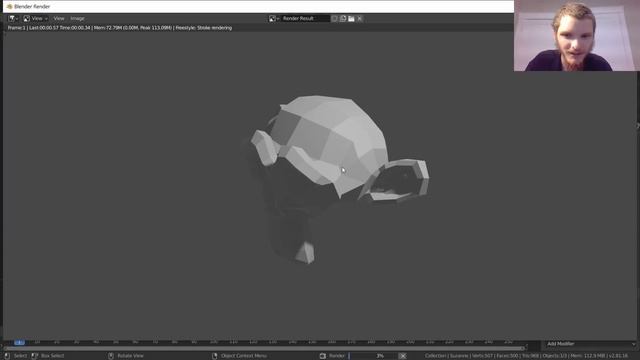
Task: Click the Object Context Menu mouse icon
Action: pyautogui.click(x=215, y=356)
